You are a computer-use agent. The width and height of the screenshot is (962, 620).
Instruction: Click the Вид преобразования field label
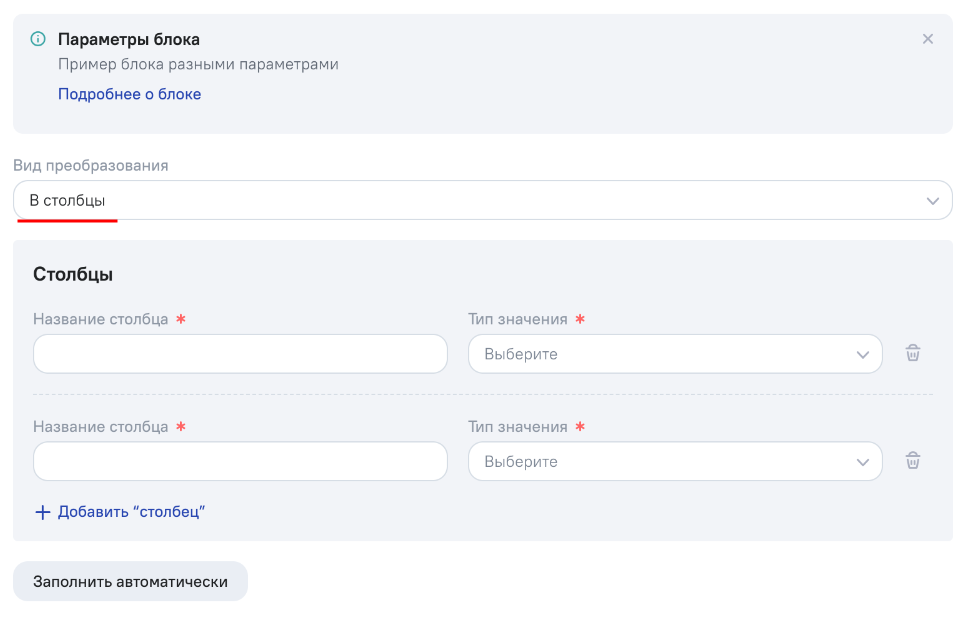(x=91, y=166)
